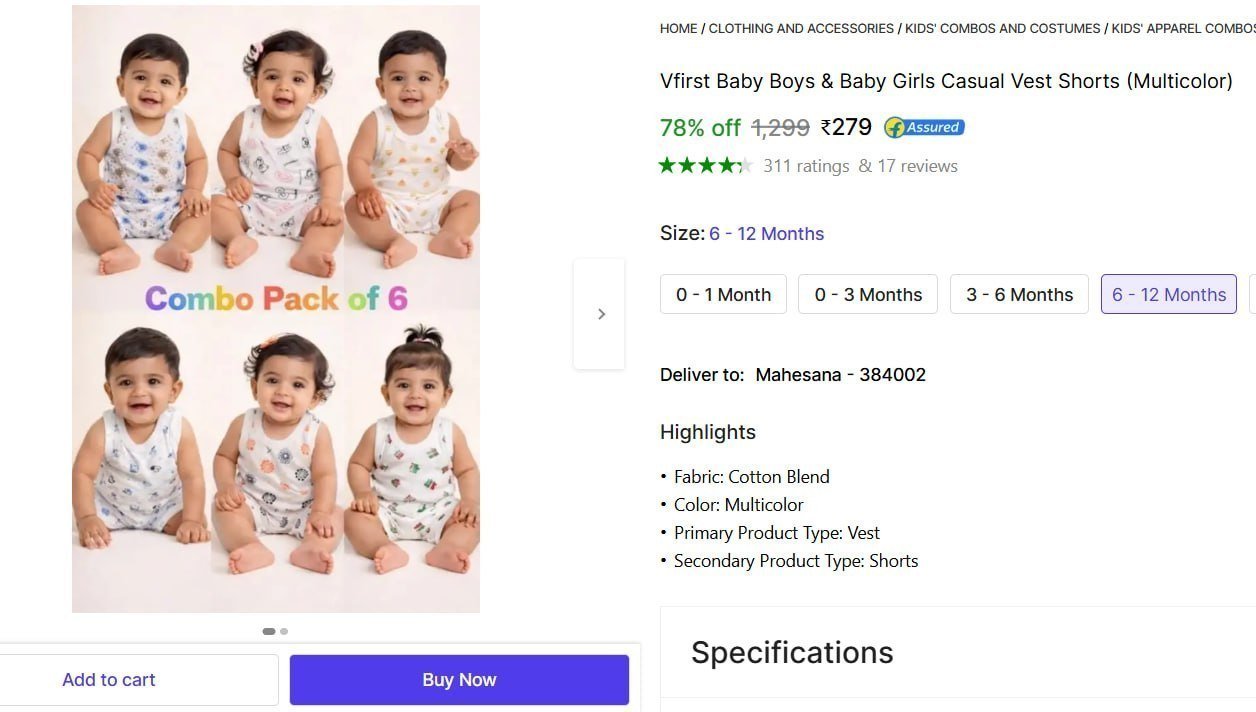Change delivery location Mahesana - 384002

840,375
